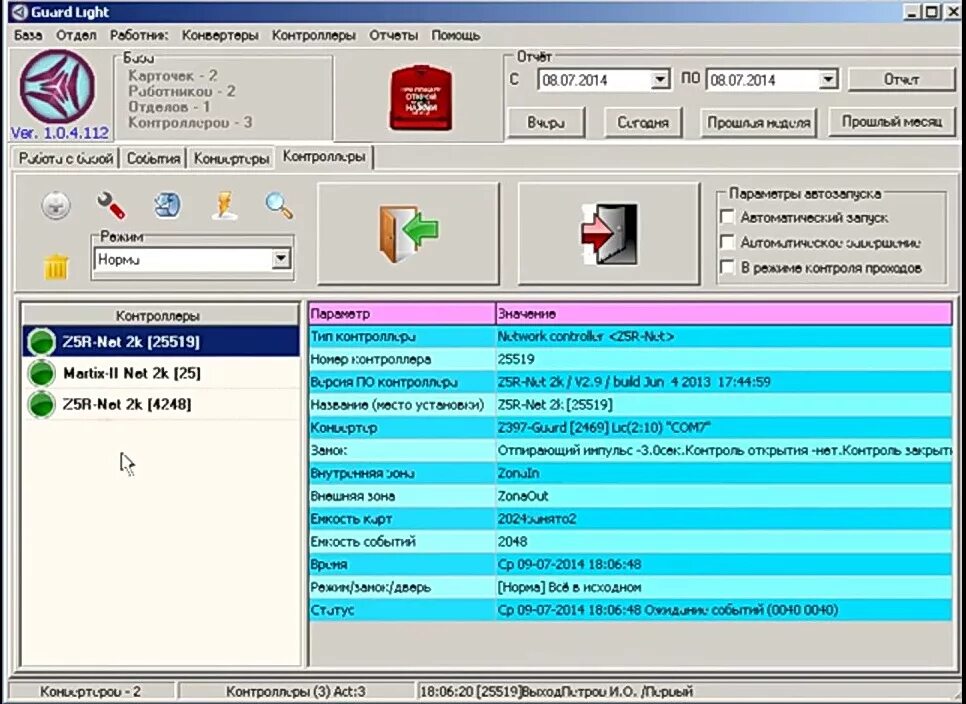The height and width of the screenshot is (704, 966).
Task: Open the Конвертеры menu
Action: pos(220,36)
